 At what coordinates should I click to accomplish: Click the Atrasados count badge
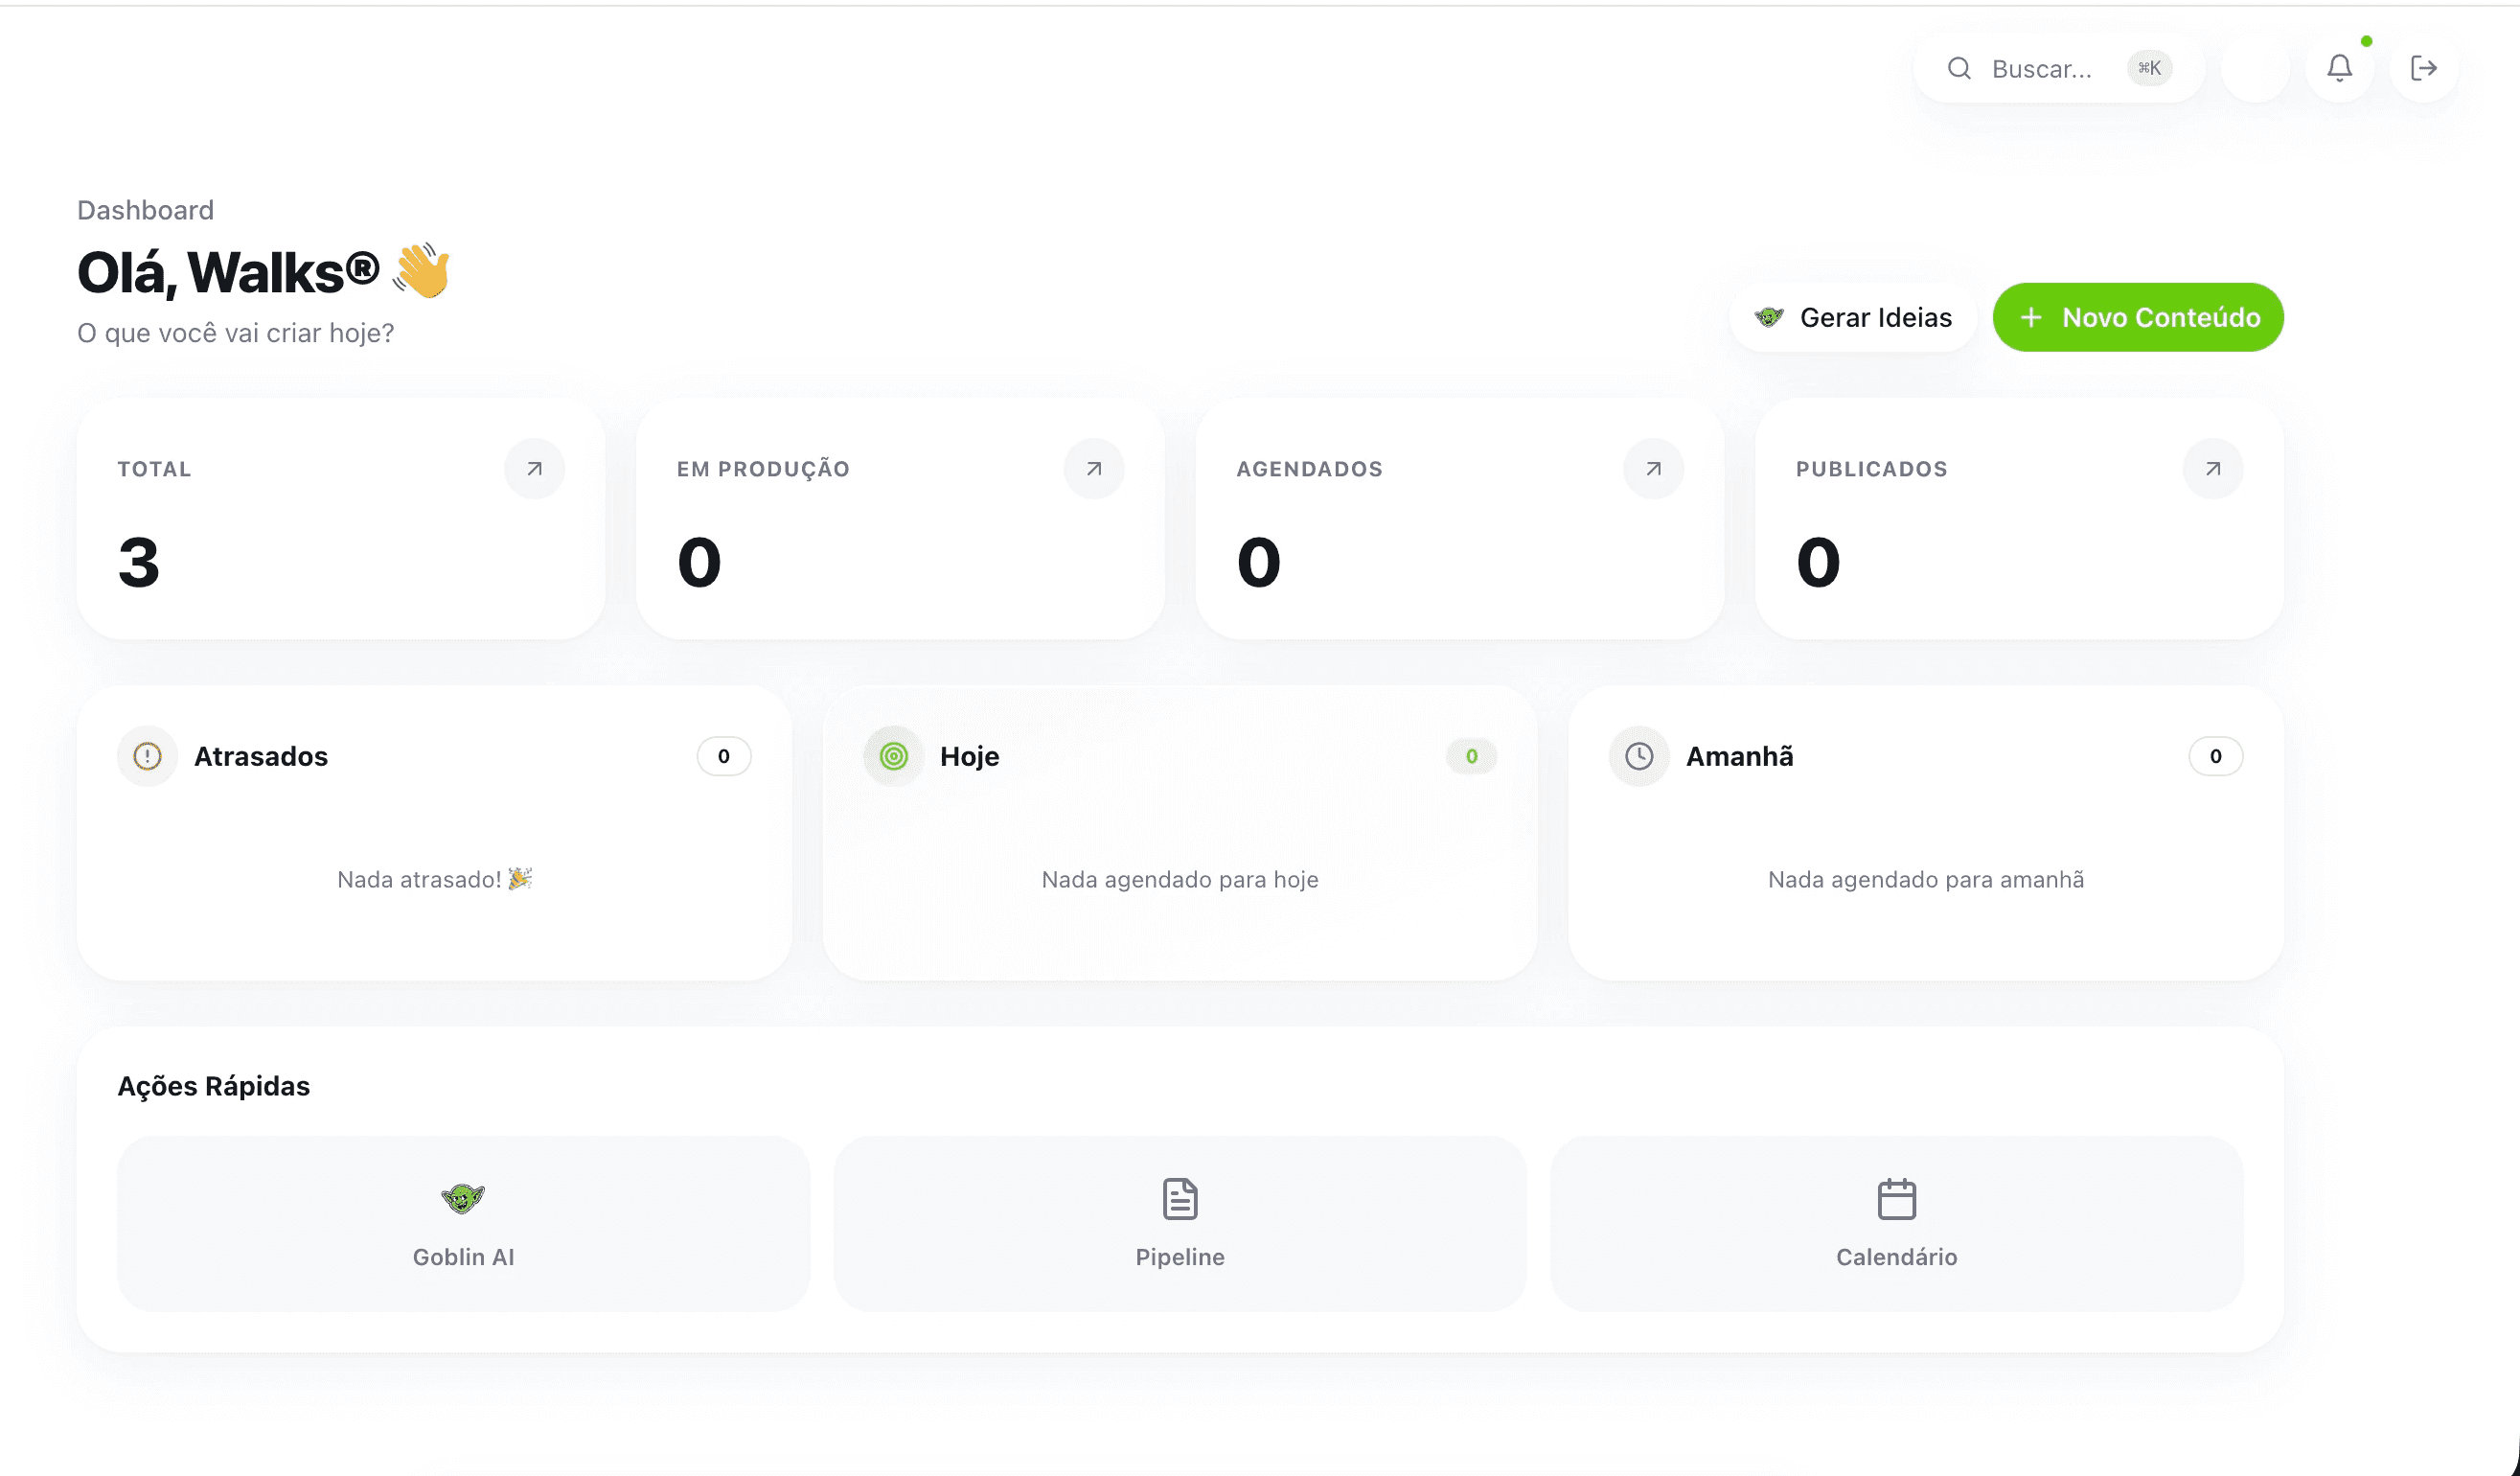tap(723, 756)
